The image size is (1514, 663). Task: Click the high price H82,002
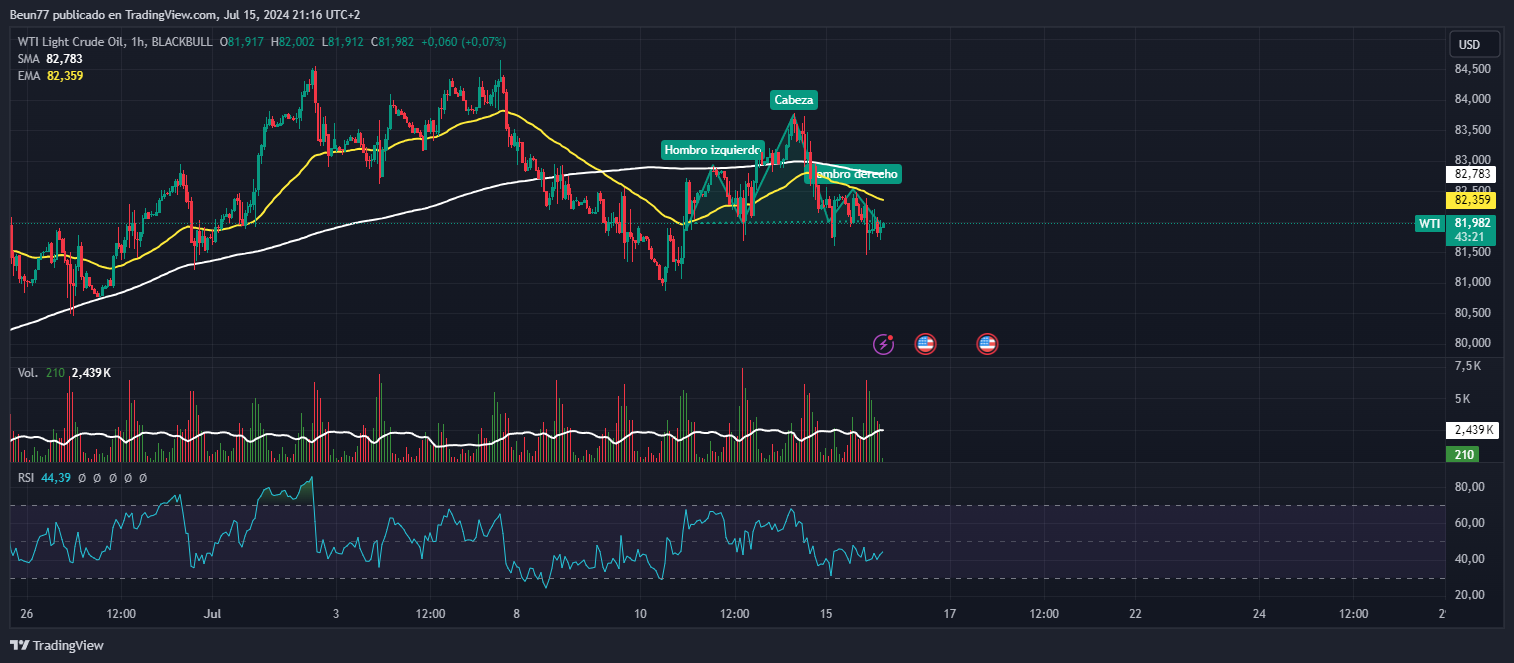(x=293, y=42)
